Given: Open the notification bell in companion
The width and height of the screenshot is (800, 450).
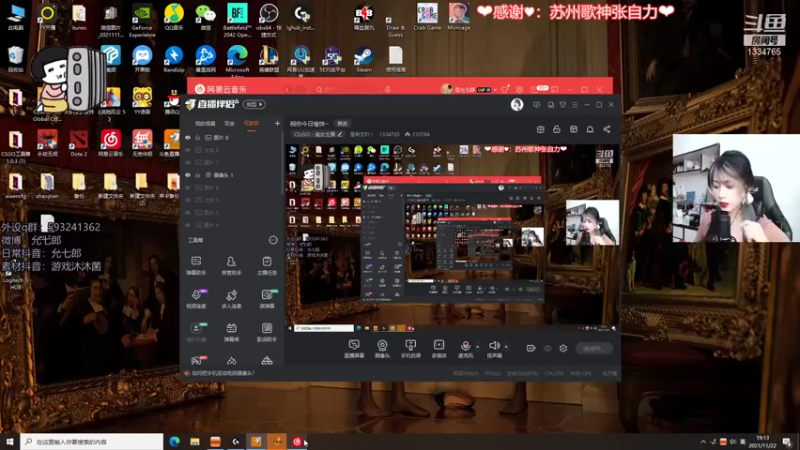Looking at the screenshot, I should [x=590, y=129].
